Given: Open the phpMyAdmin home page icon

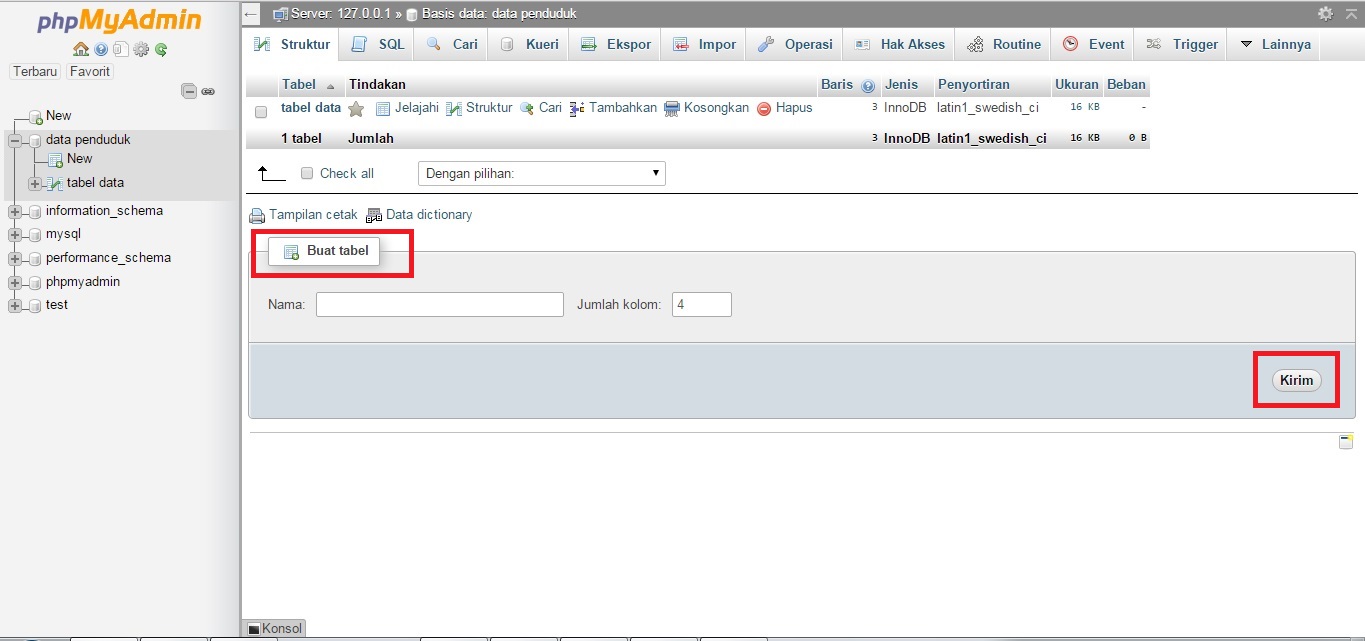Looking at the screenshot, I should [x=80, y=48].
